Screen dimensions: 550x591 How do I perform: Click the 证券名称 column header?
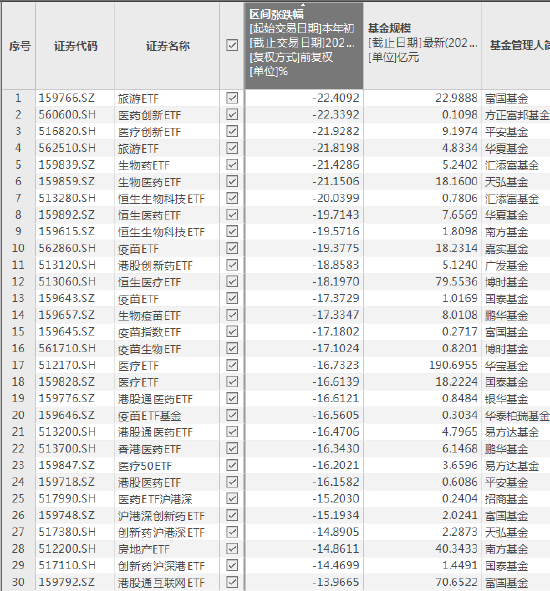(x=167, y=46)
